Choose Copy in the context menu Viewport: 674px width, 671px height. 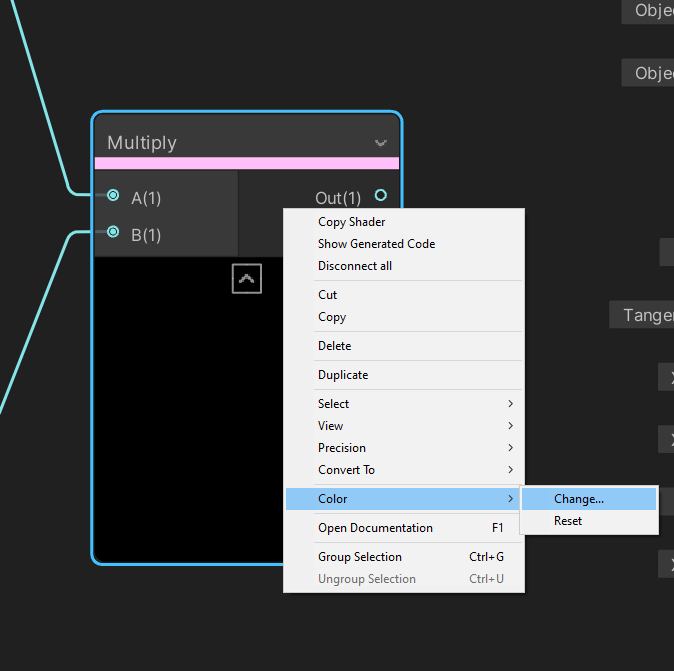(332, 317)
